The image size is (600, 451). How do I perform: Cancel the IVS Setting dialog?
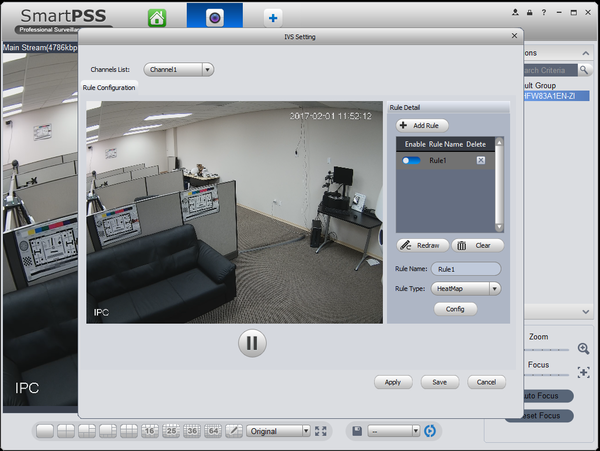[486, 382]
